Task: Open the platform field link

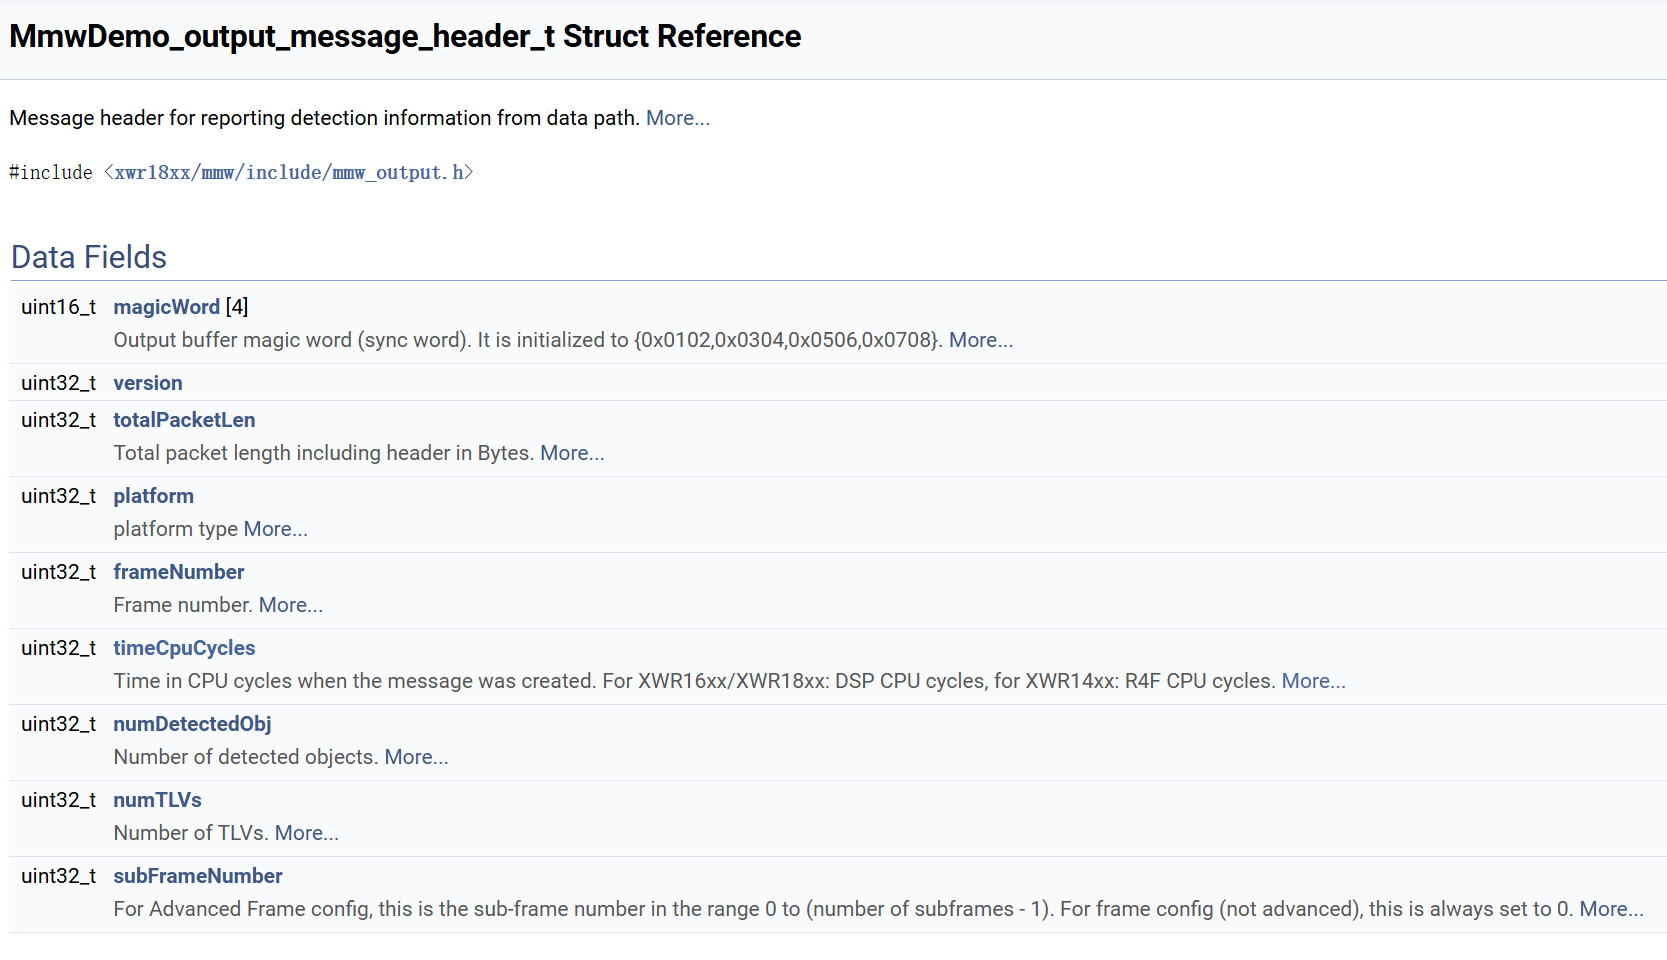Action: pyautogui.click(x=153, y=496)
